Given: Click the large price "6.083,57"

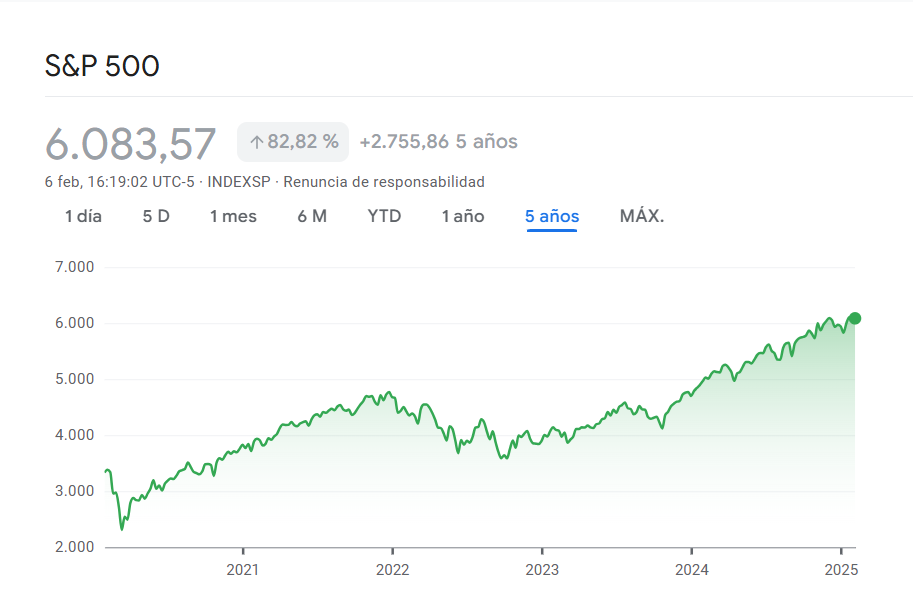Looking at the screenshot, I should point(130,142).
